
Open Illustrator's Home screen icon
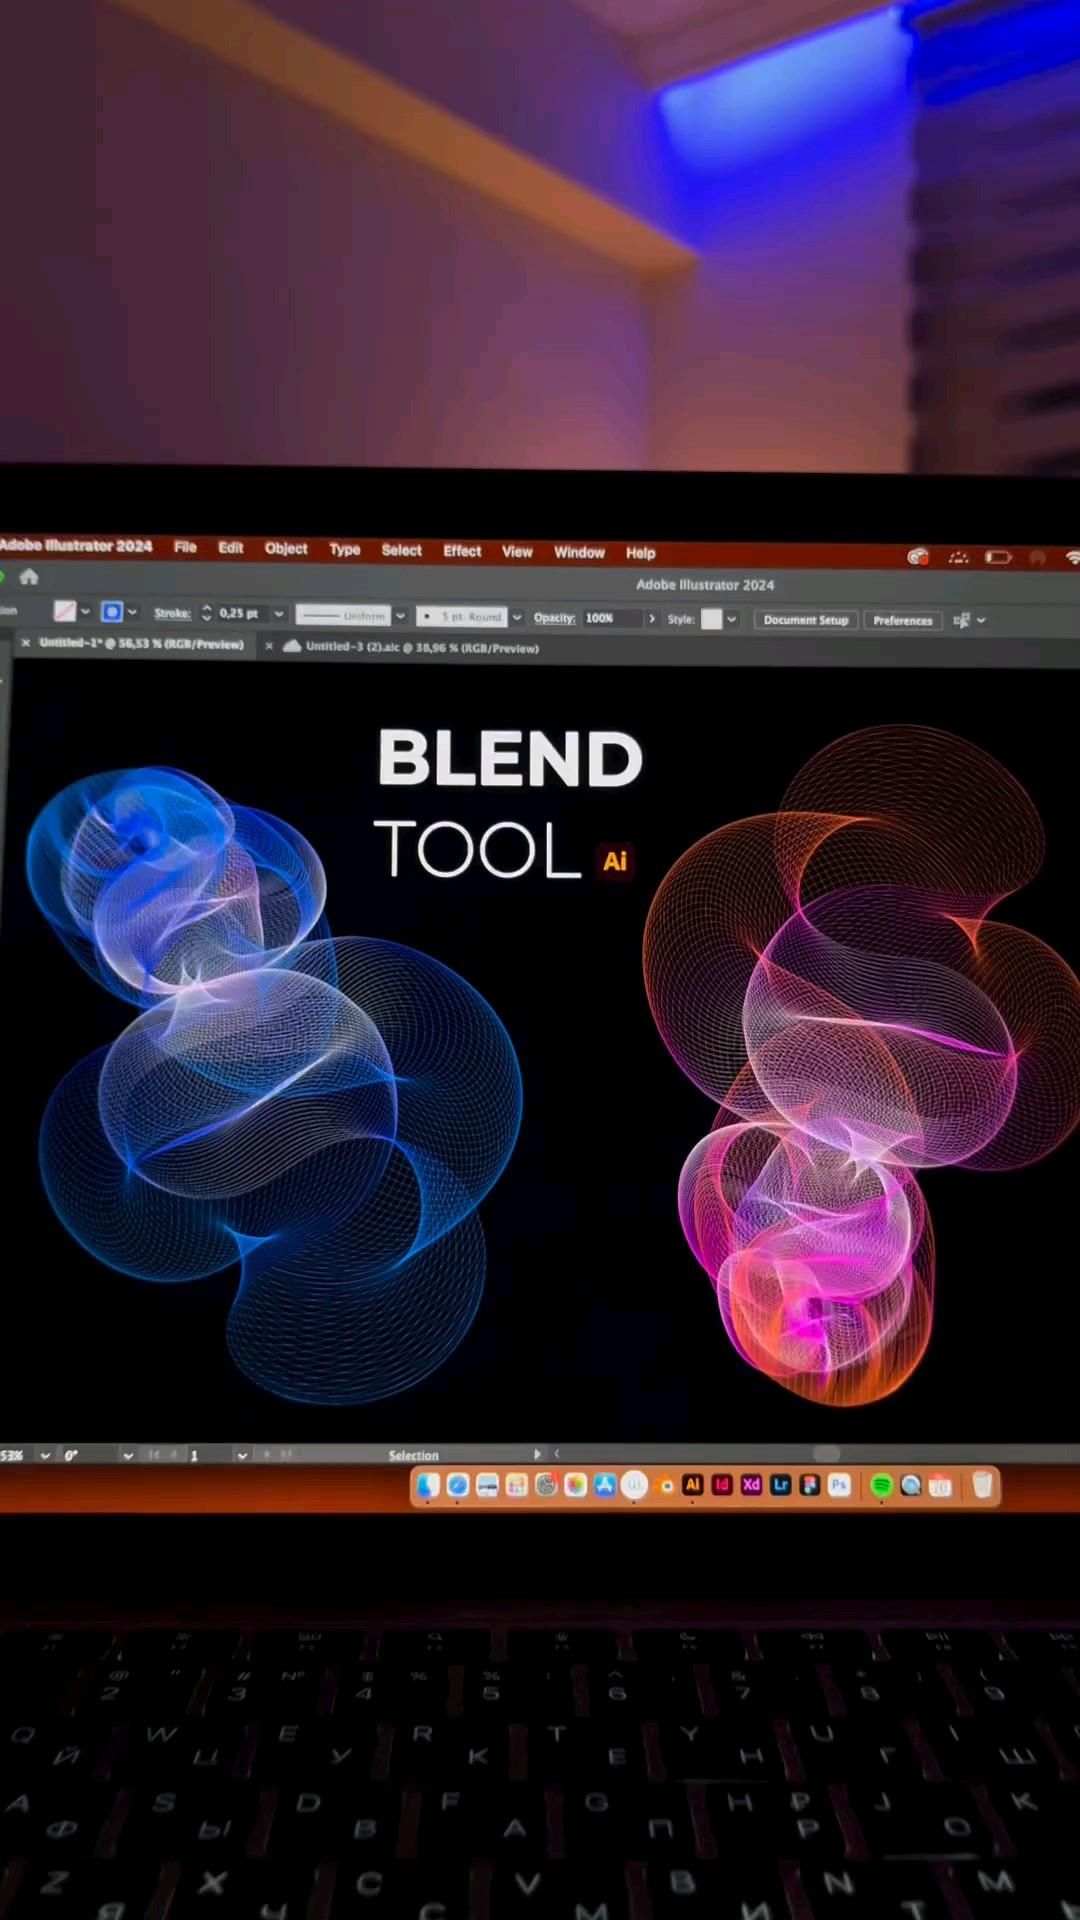(x=29, y=577)
